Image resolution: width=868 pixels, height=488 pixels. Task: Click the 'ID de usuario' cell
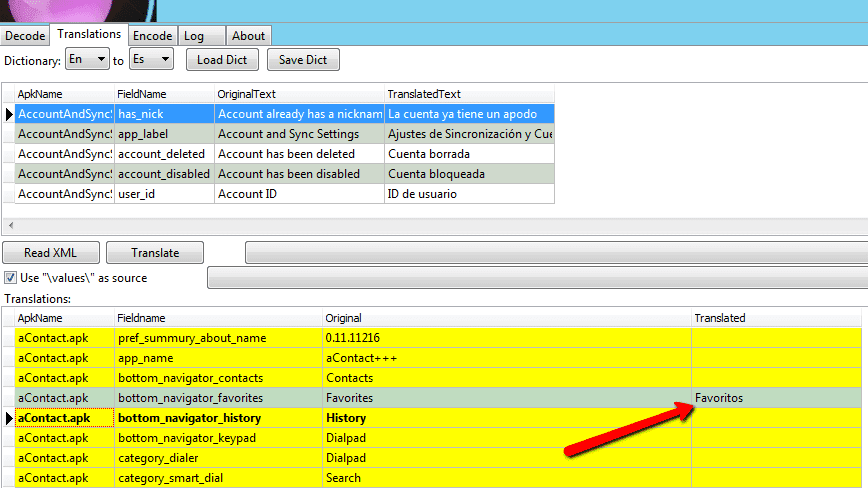coord(469,194)
